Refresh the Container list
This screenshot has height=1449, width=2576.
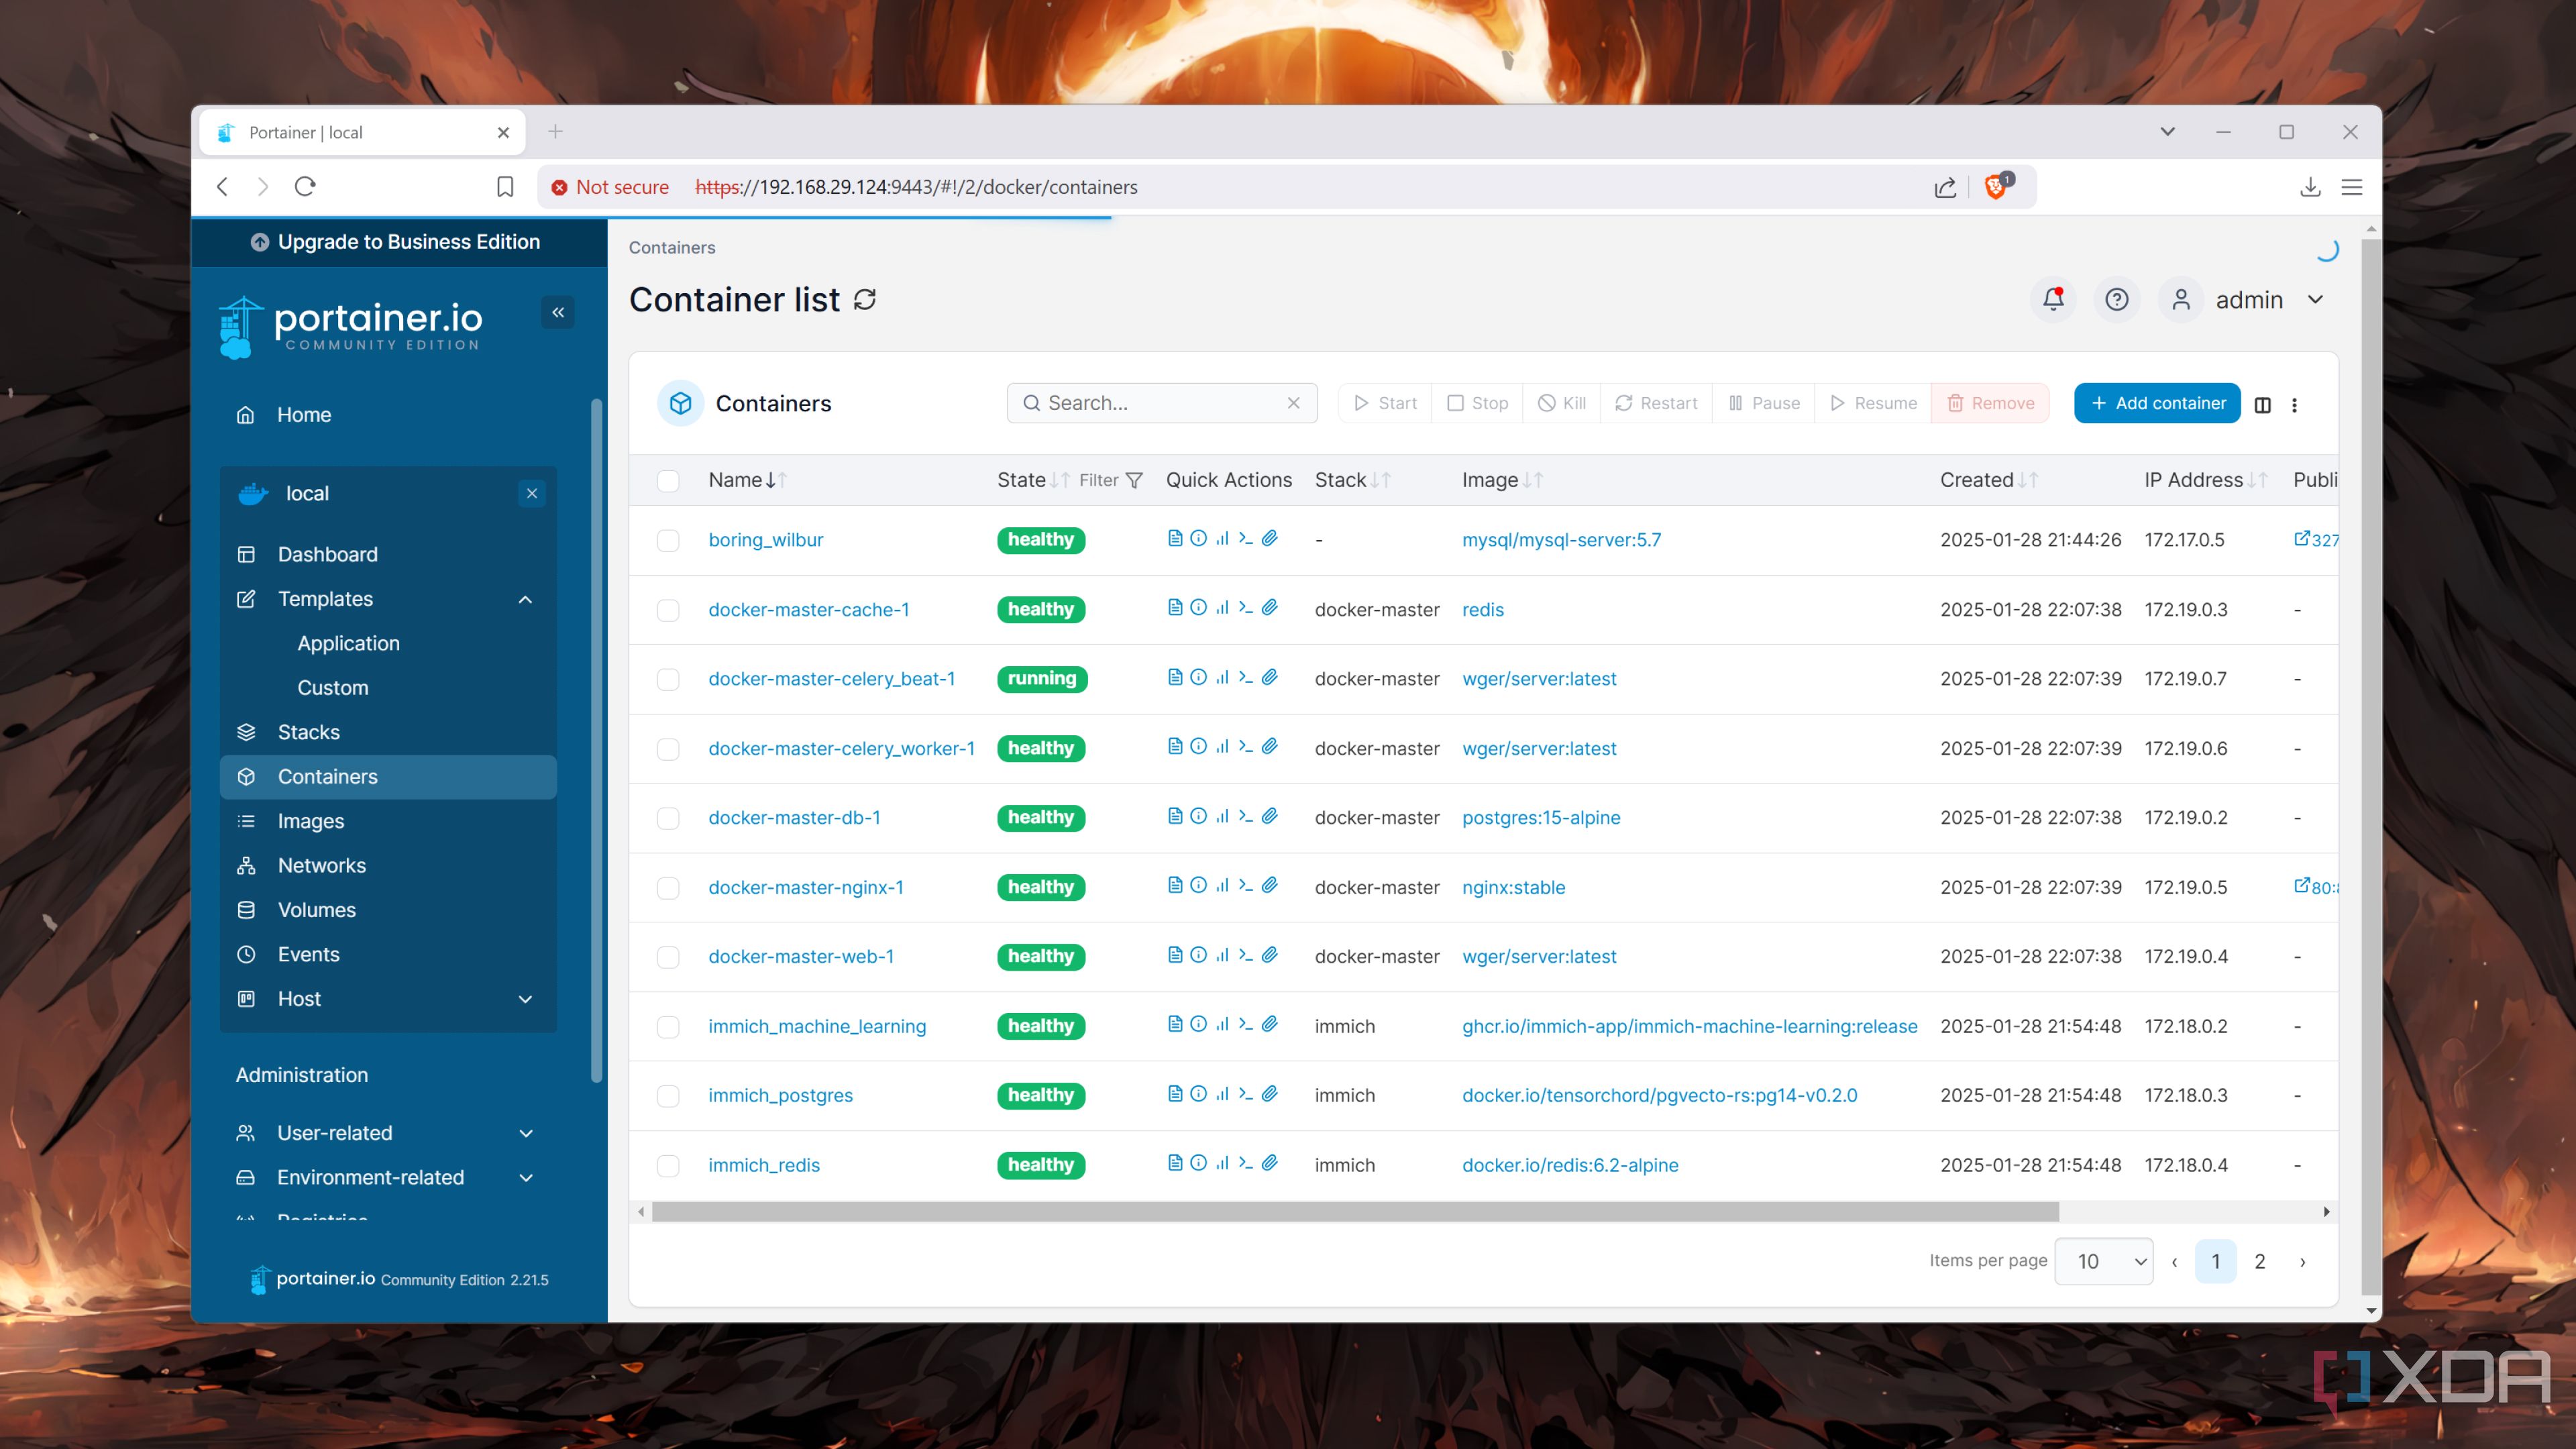click(x=864, y=299)
